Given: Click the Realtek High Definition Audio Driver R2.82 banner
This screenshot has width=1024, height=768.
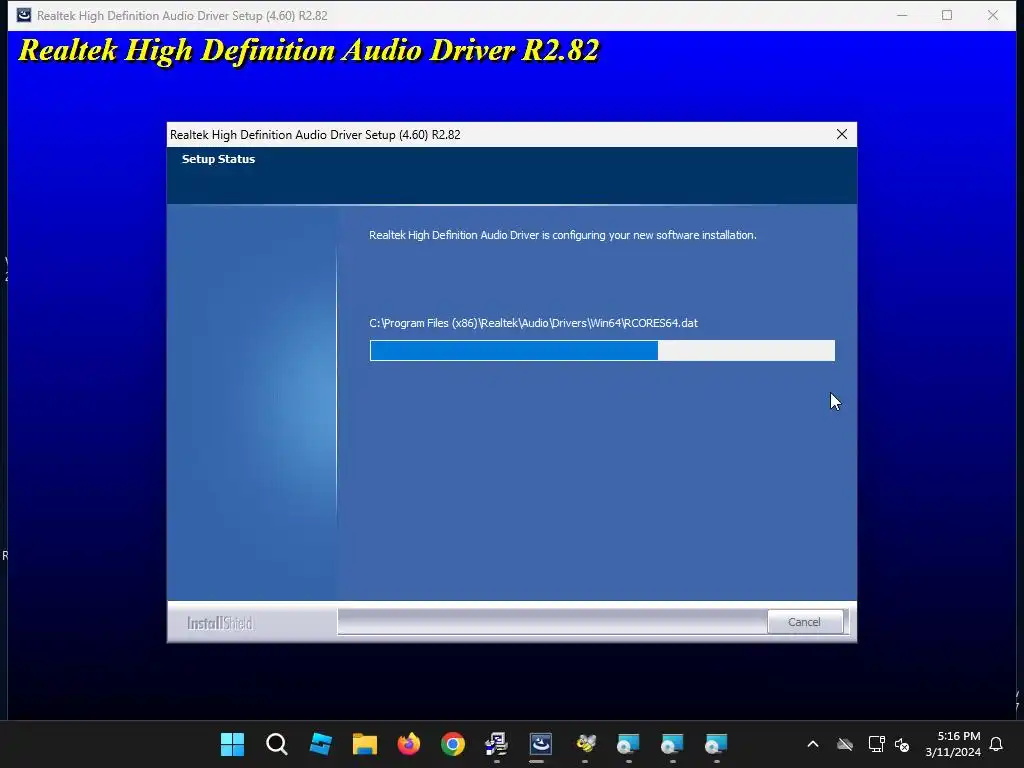Looking at the screenshot, I should 309,50.
